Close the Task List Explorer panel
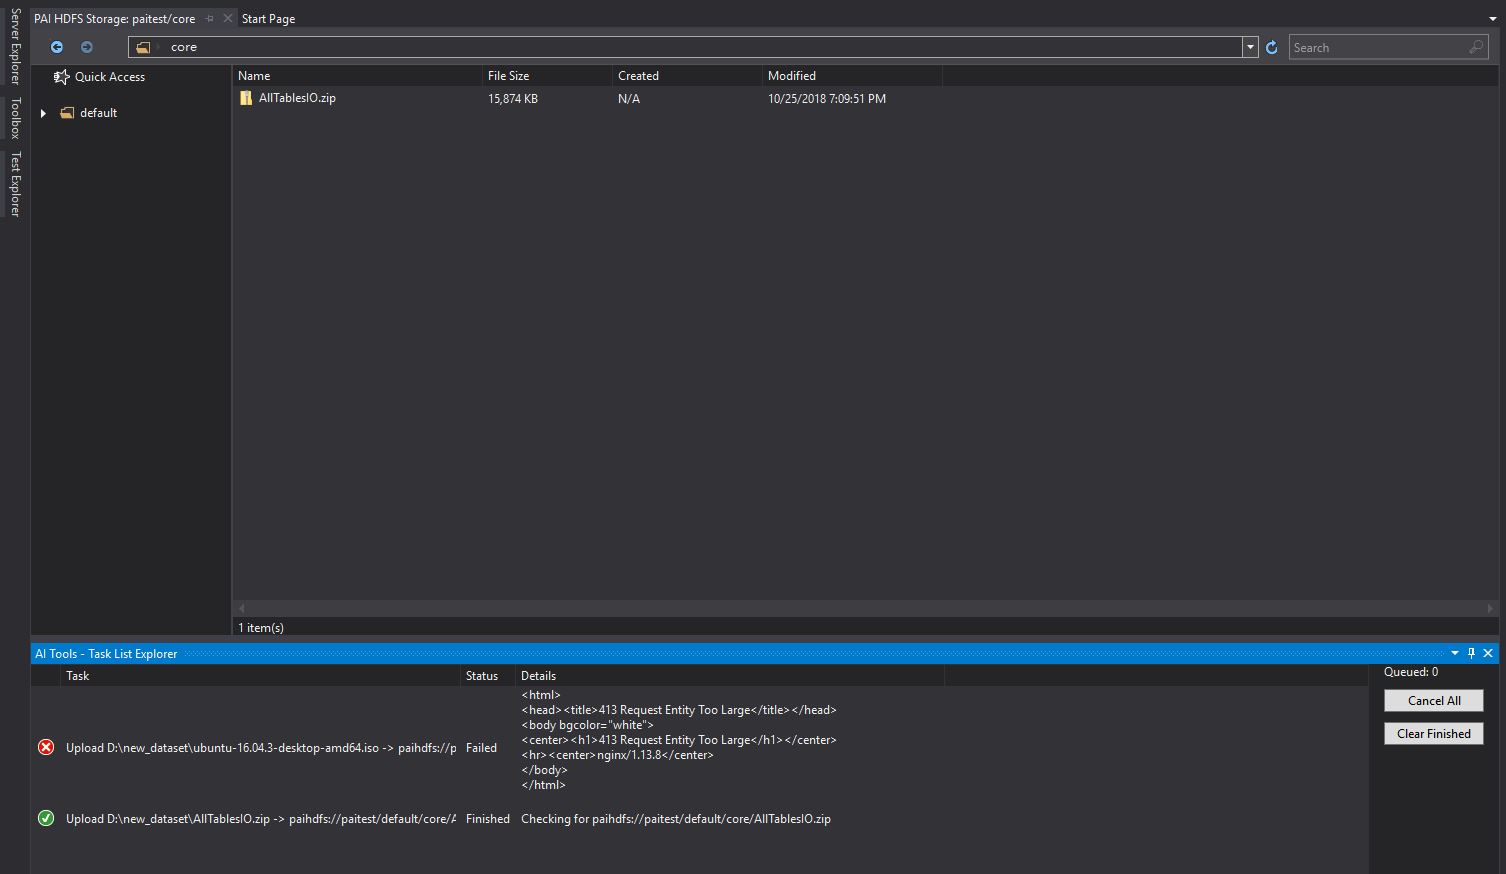The height and width of the screenshot is (874, 1506). point(1488,653)
